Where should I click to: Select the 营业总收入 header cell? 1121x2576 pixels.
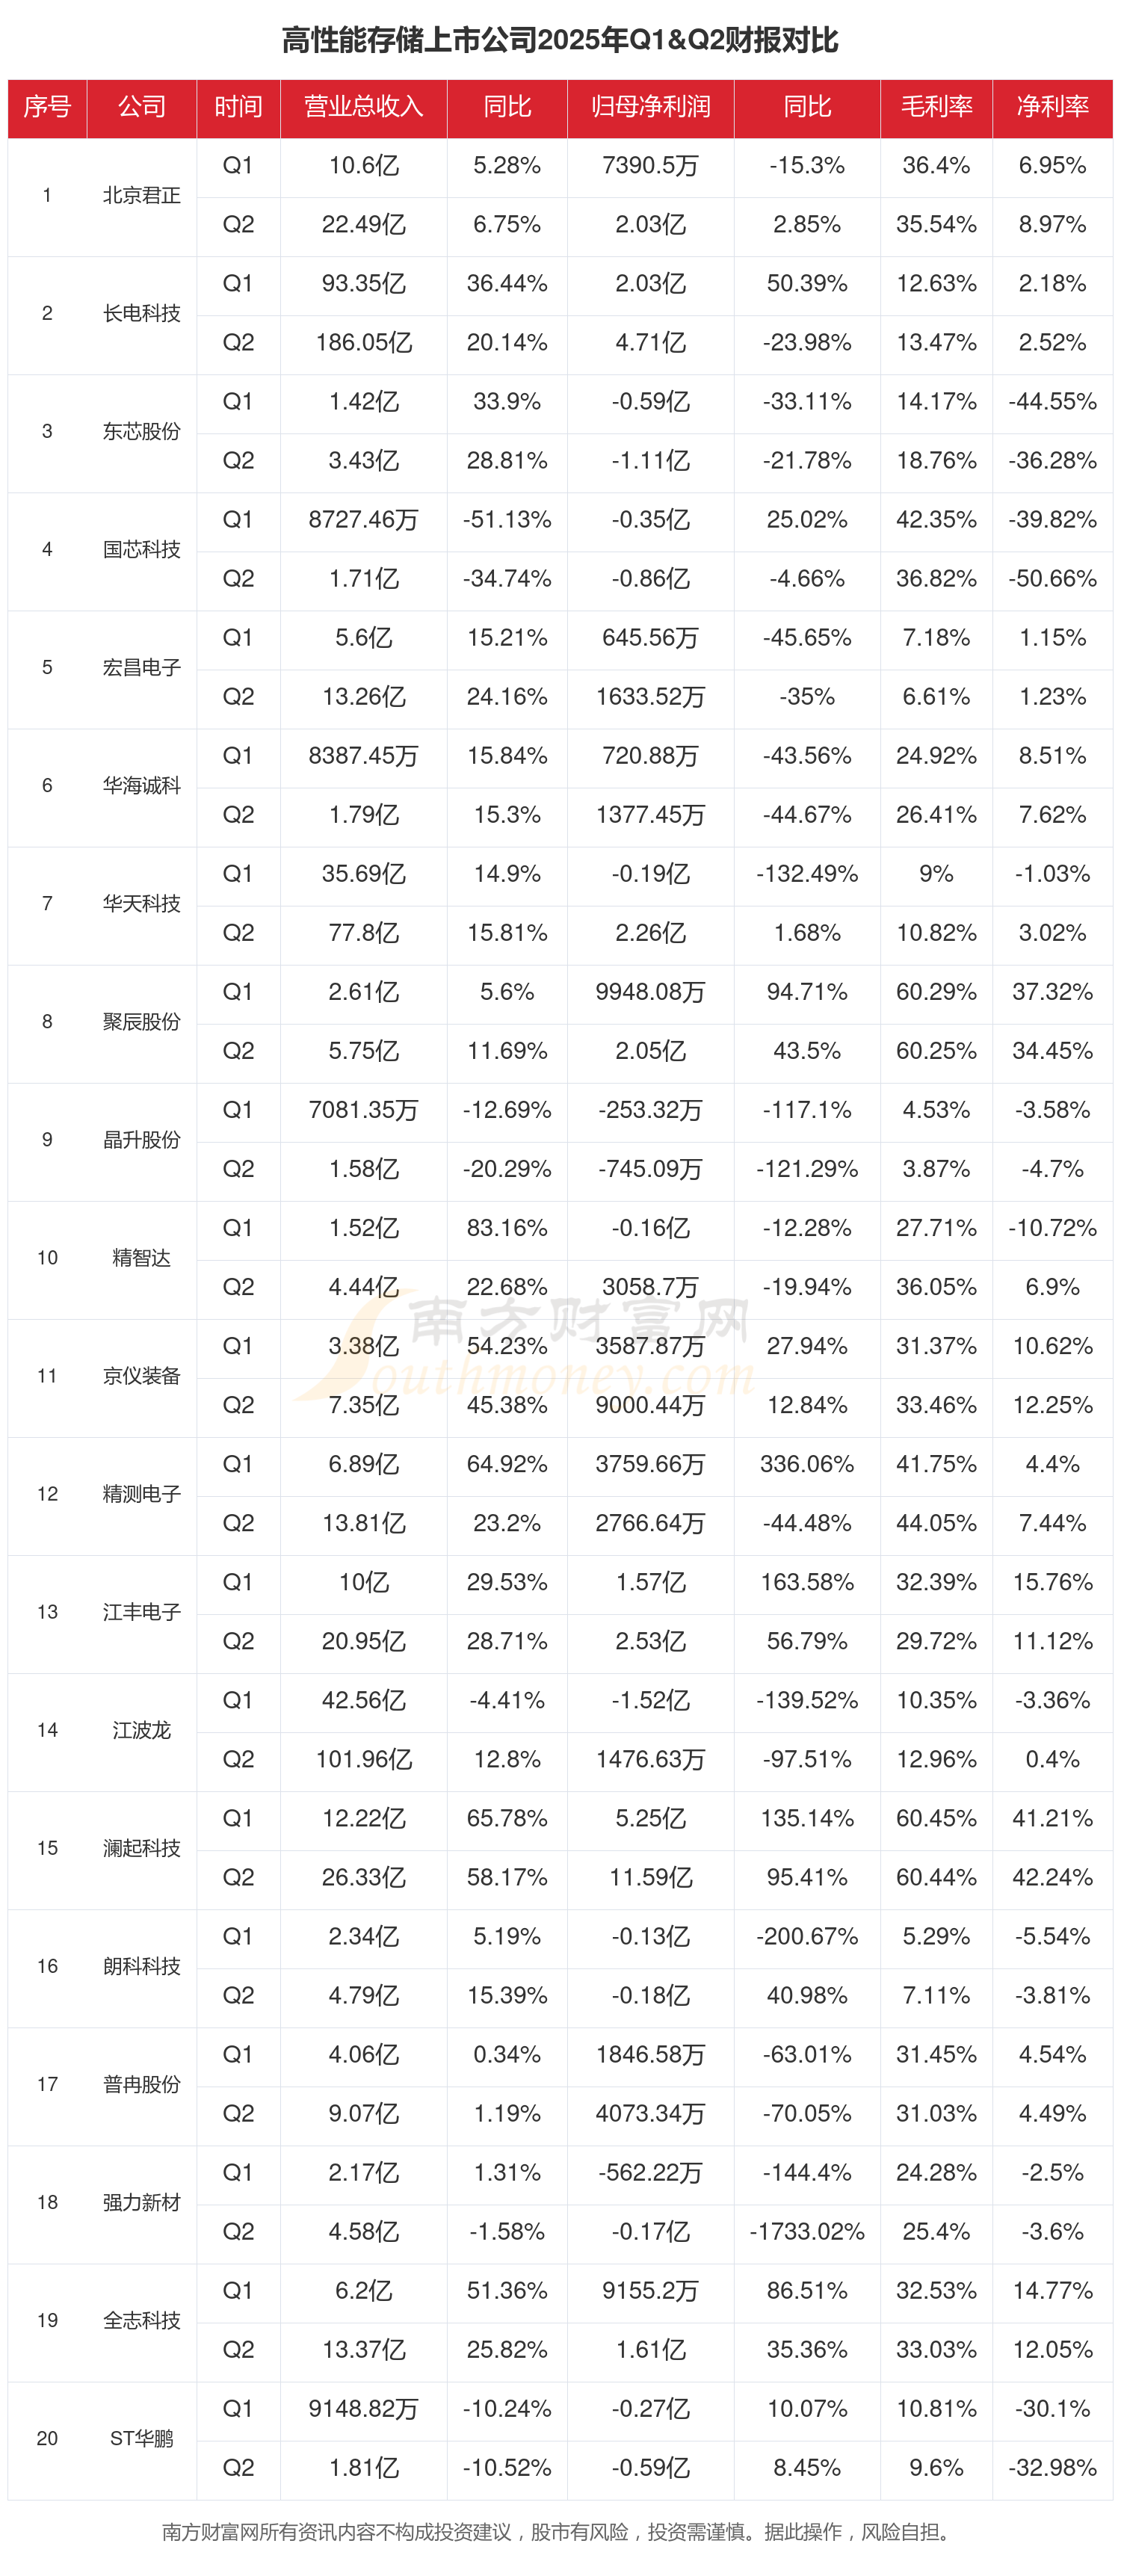click(363, 107)
